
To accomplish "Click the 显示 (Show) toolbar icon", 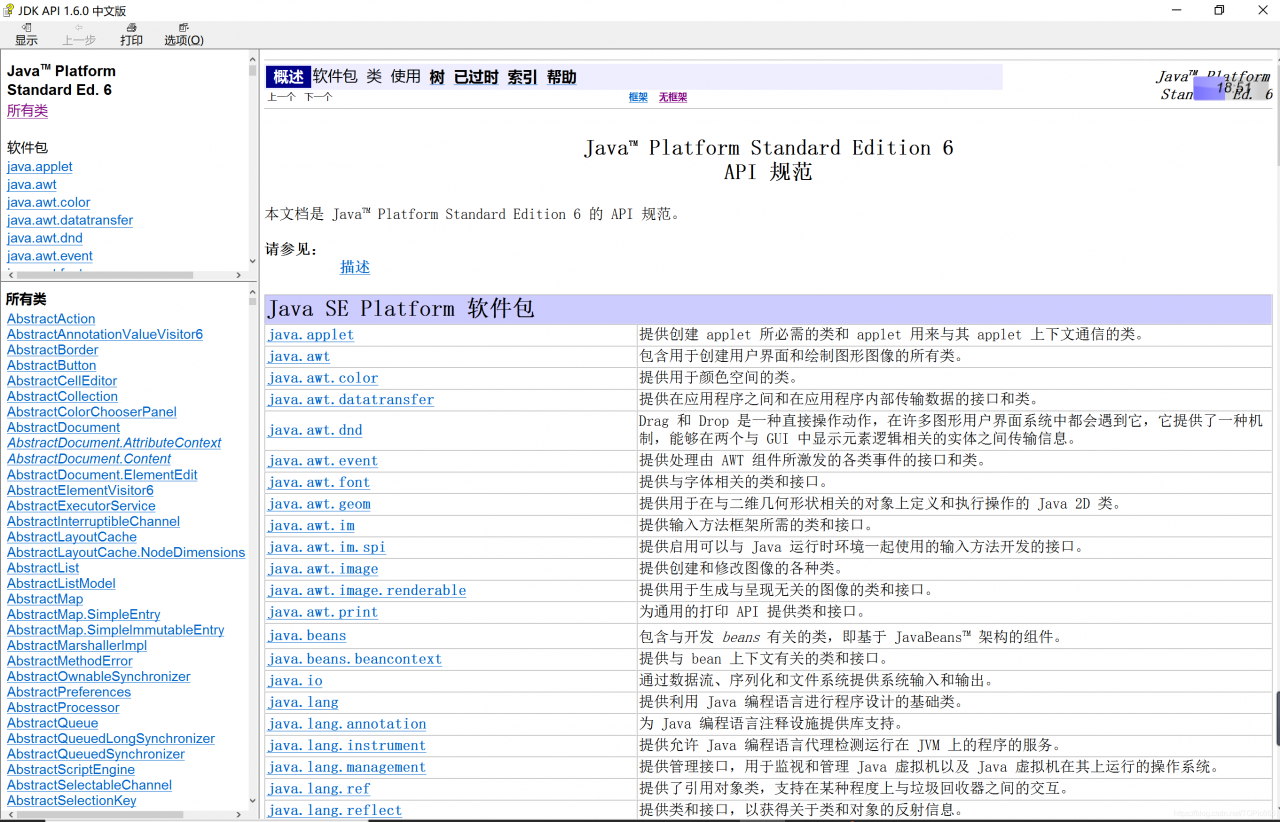I will (x=26, y=35).
